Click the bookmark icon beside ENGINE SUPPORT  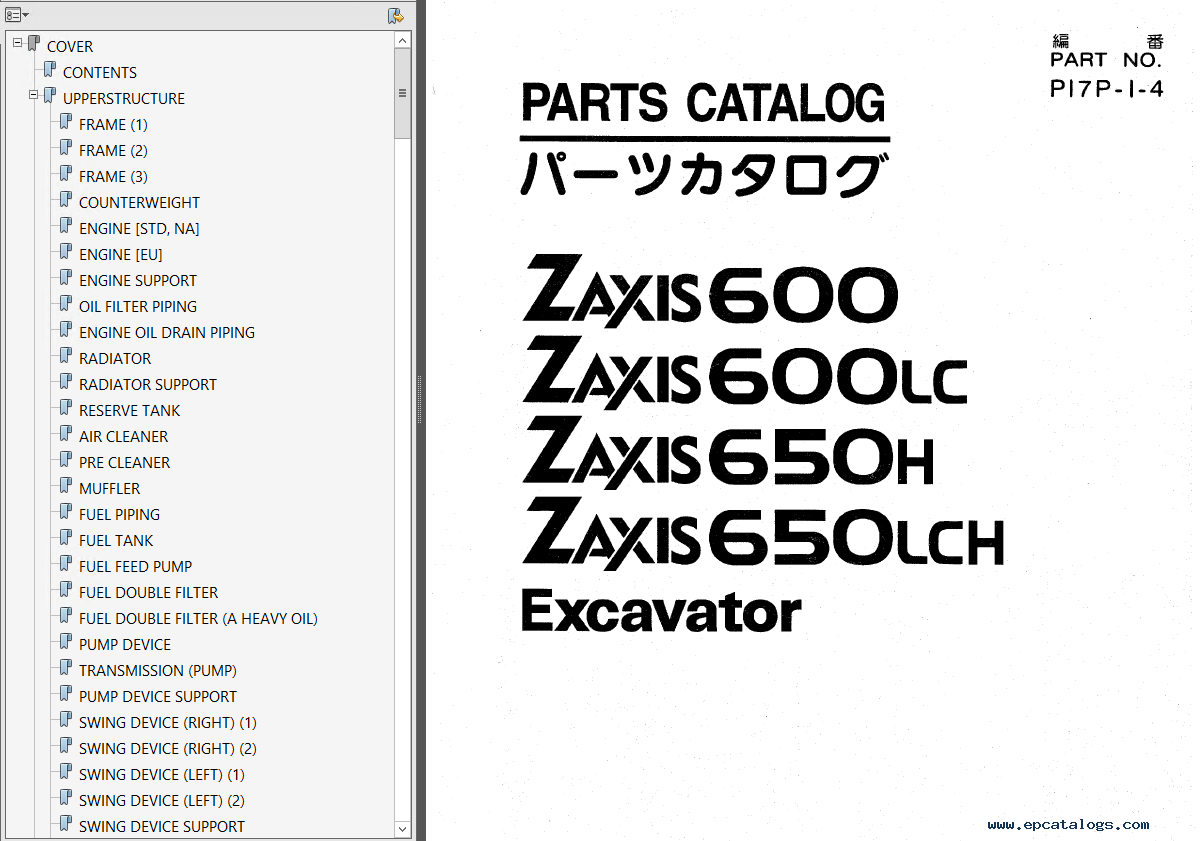click(66, 279)
